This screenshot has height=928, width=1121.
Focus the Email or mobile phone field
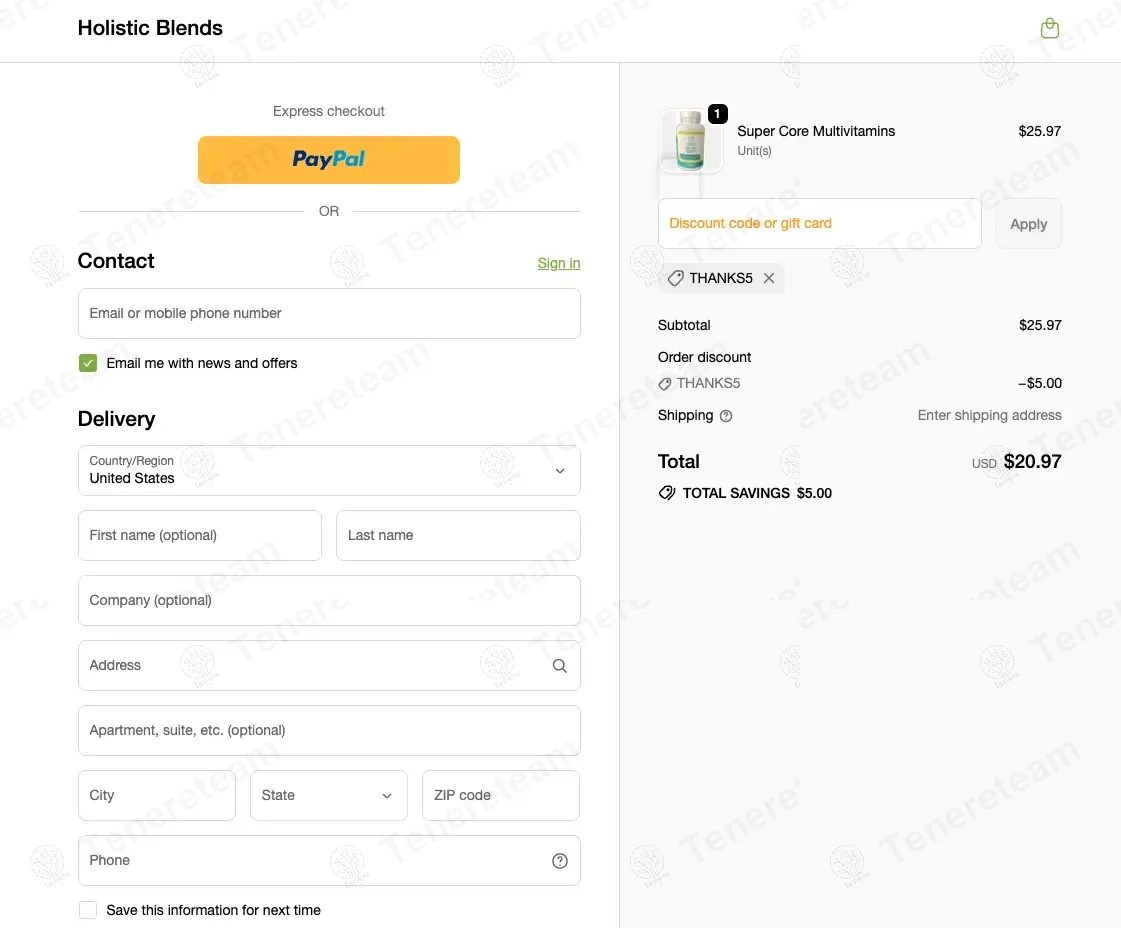(329, 314)
